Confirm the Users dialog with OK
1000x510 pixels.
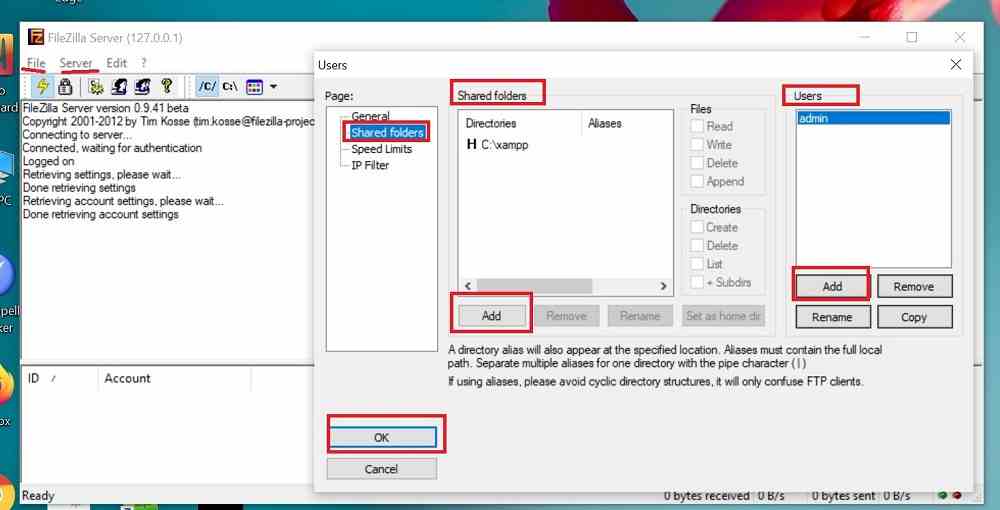point(381,437)
